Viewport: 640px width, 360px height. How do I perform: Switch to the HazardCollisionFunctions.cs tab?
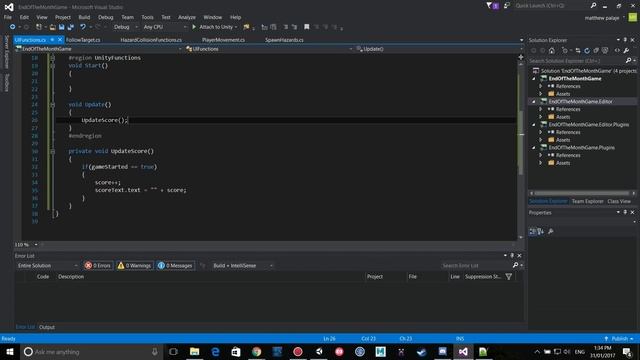coord(151,40)
